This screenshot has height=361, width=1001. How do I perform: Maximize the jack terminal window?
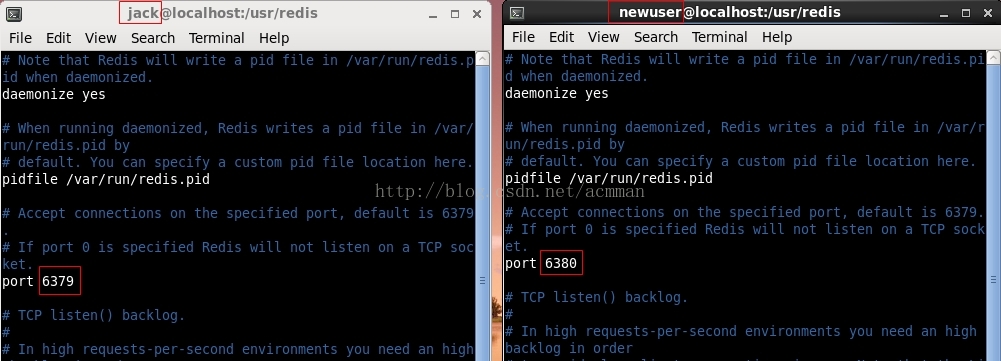455,14
